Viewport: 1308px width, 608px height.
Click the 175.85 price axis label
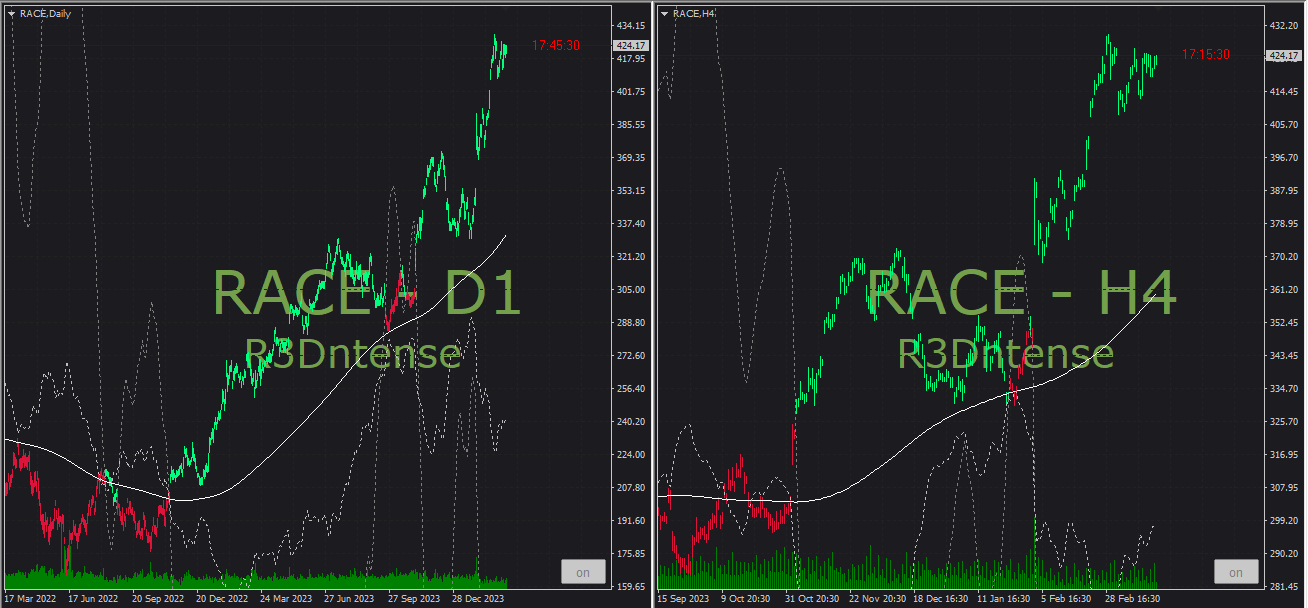click(x=630, y=553)
